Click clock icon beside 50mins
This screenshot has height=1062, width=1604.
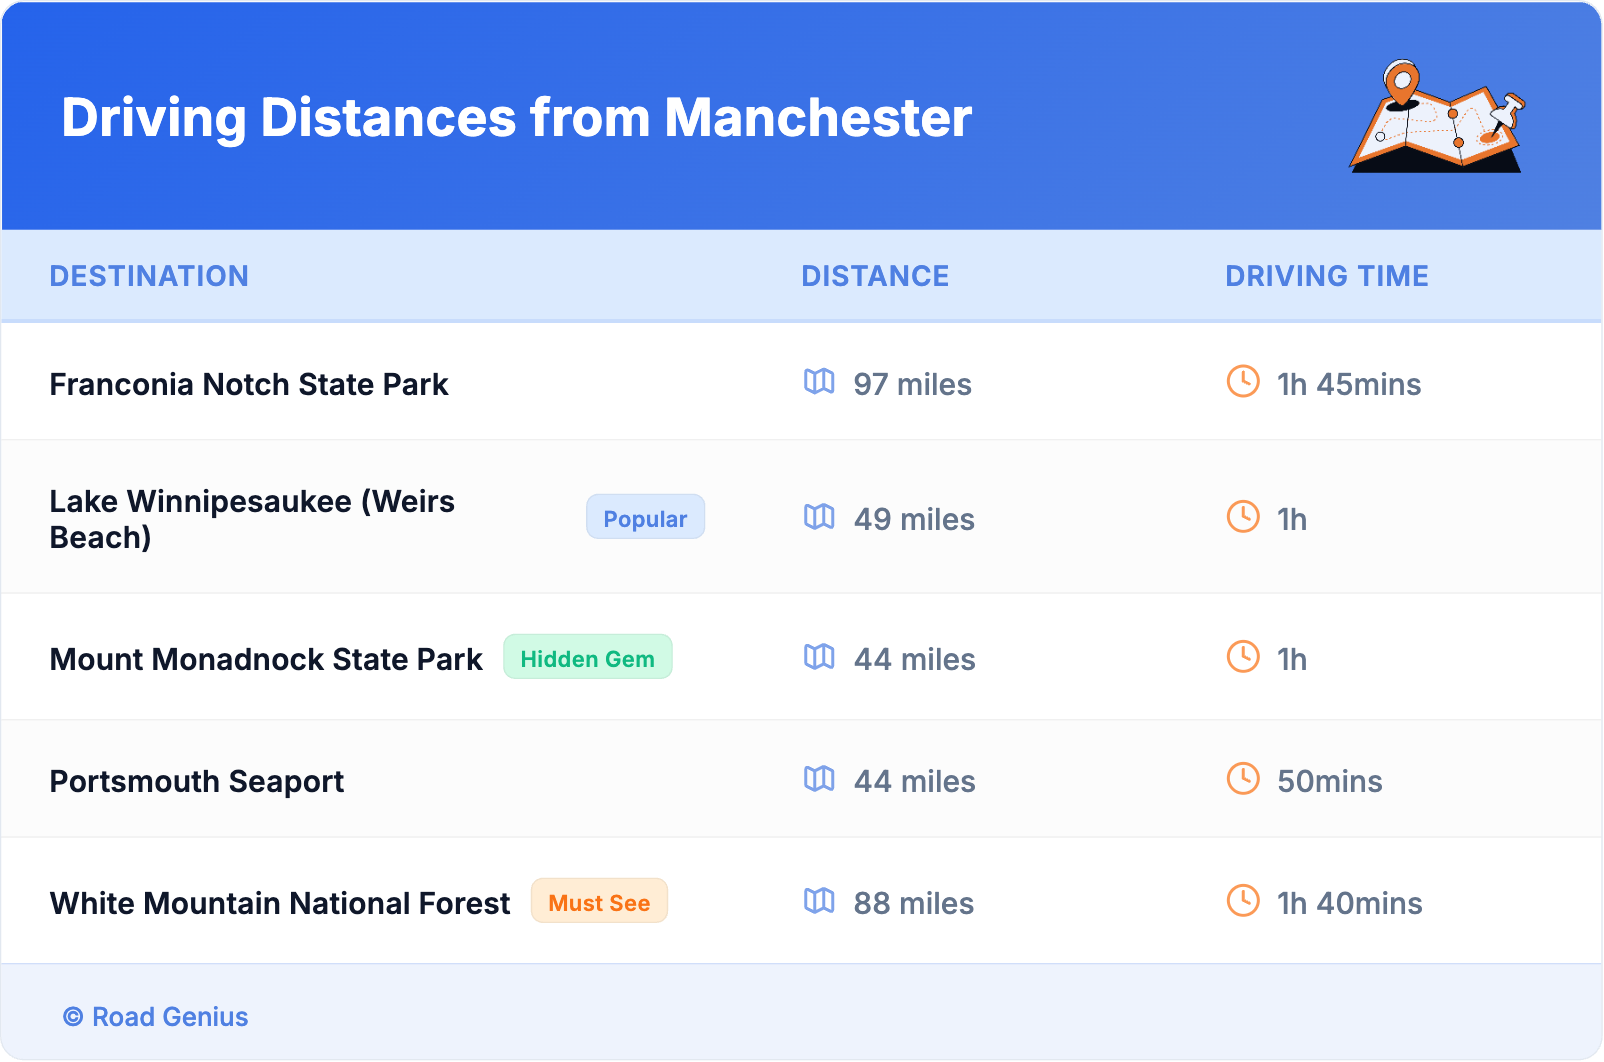coord(1243,779)
